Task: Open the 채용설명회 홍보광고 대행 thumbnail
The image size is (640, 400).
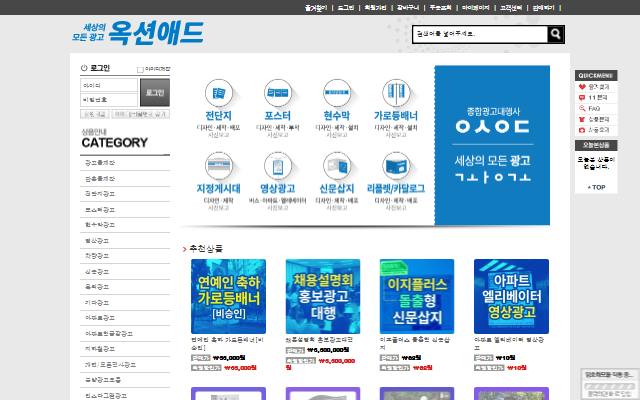Action: click(x=323, y=296)
